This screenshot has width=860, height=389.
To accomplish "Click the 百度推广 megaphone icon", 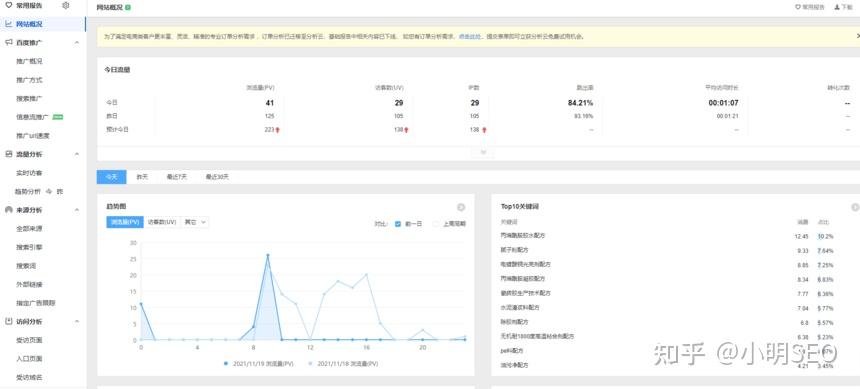I will tap(9, 42).
